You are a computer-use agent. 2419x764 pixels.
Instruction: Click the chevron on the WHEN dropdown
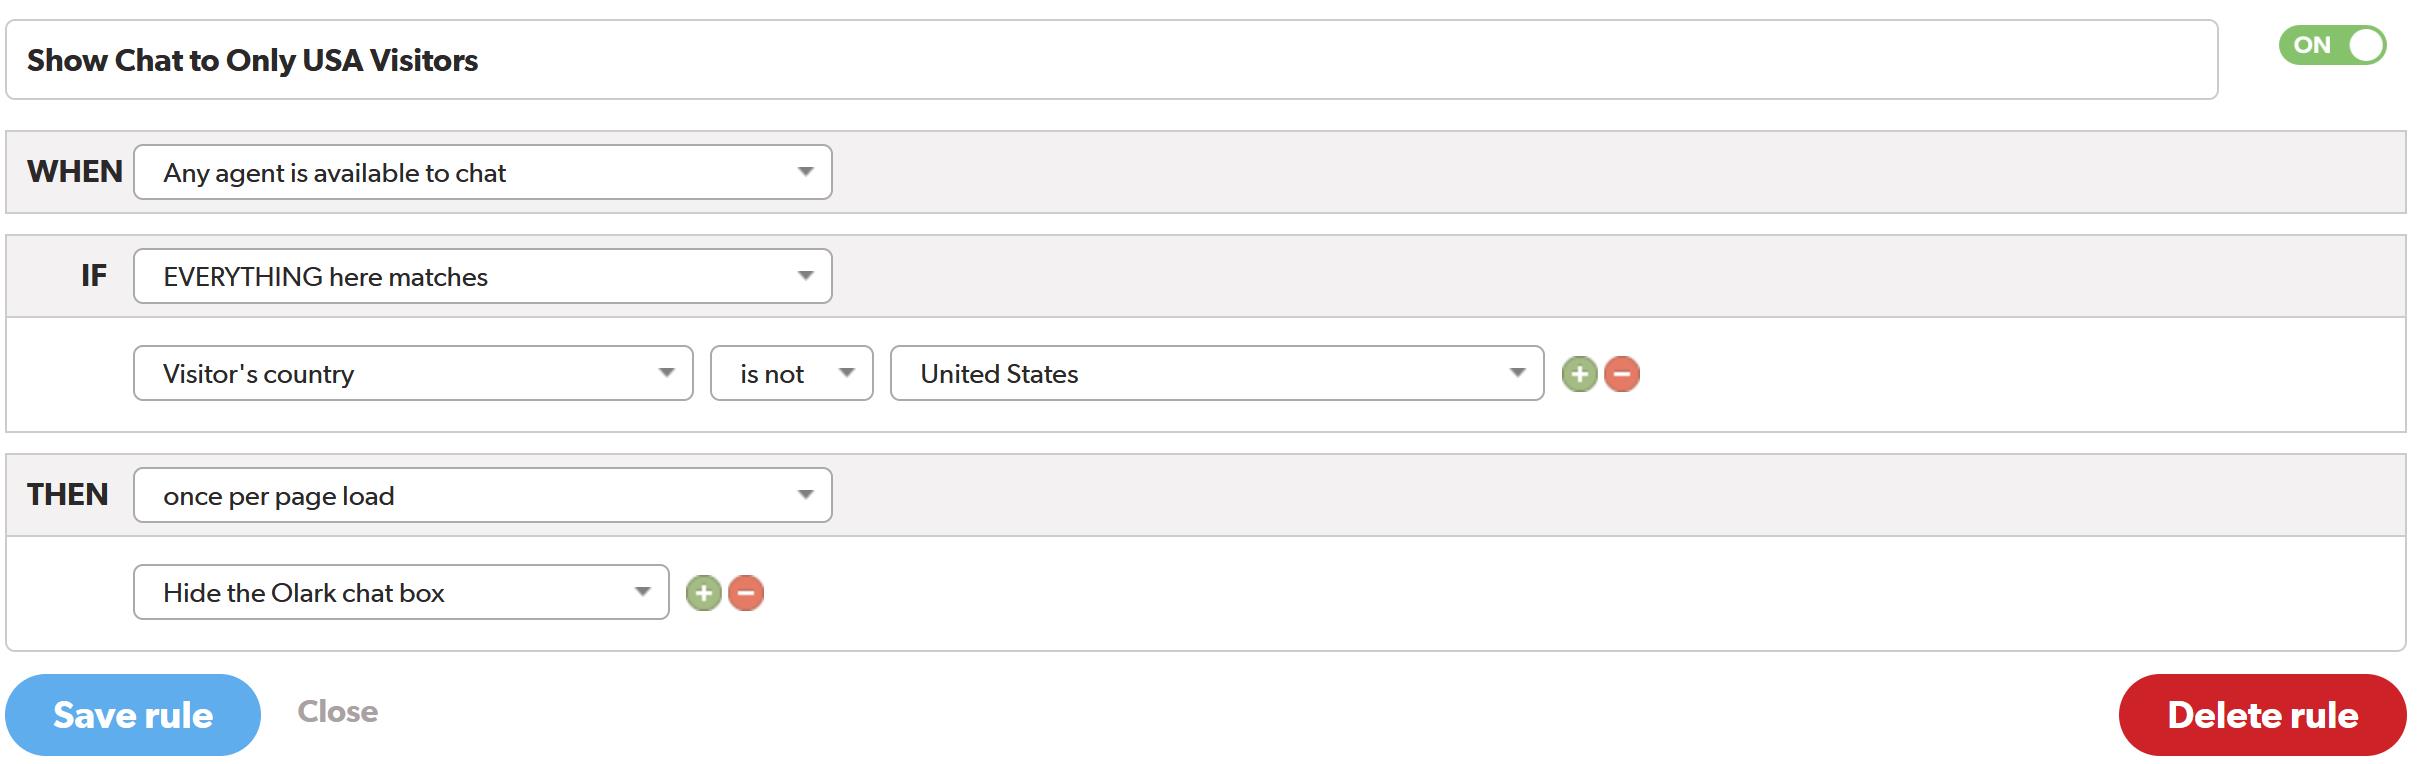pyautogui.click(x=806, y=172)
